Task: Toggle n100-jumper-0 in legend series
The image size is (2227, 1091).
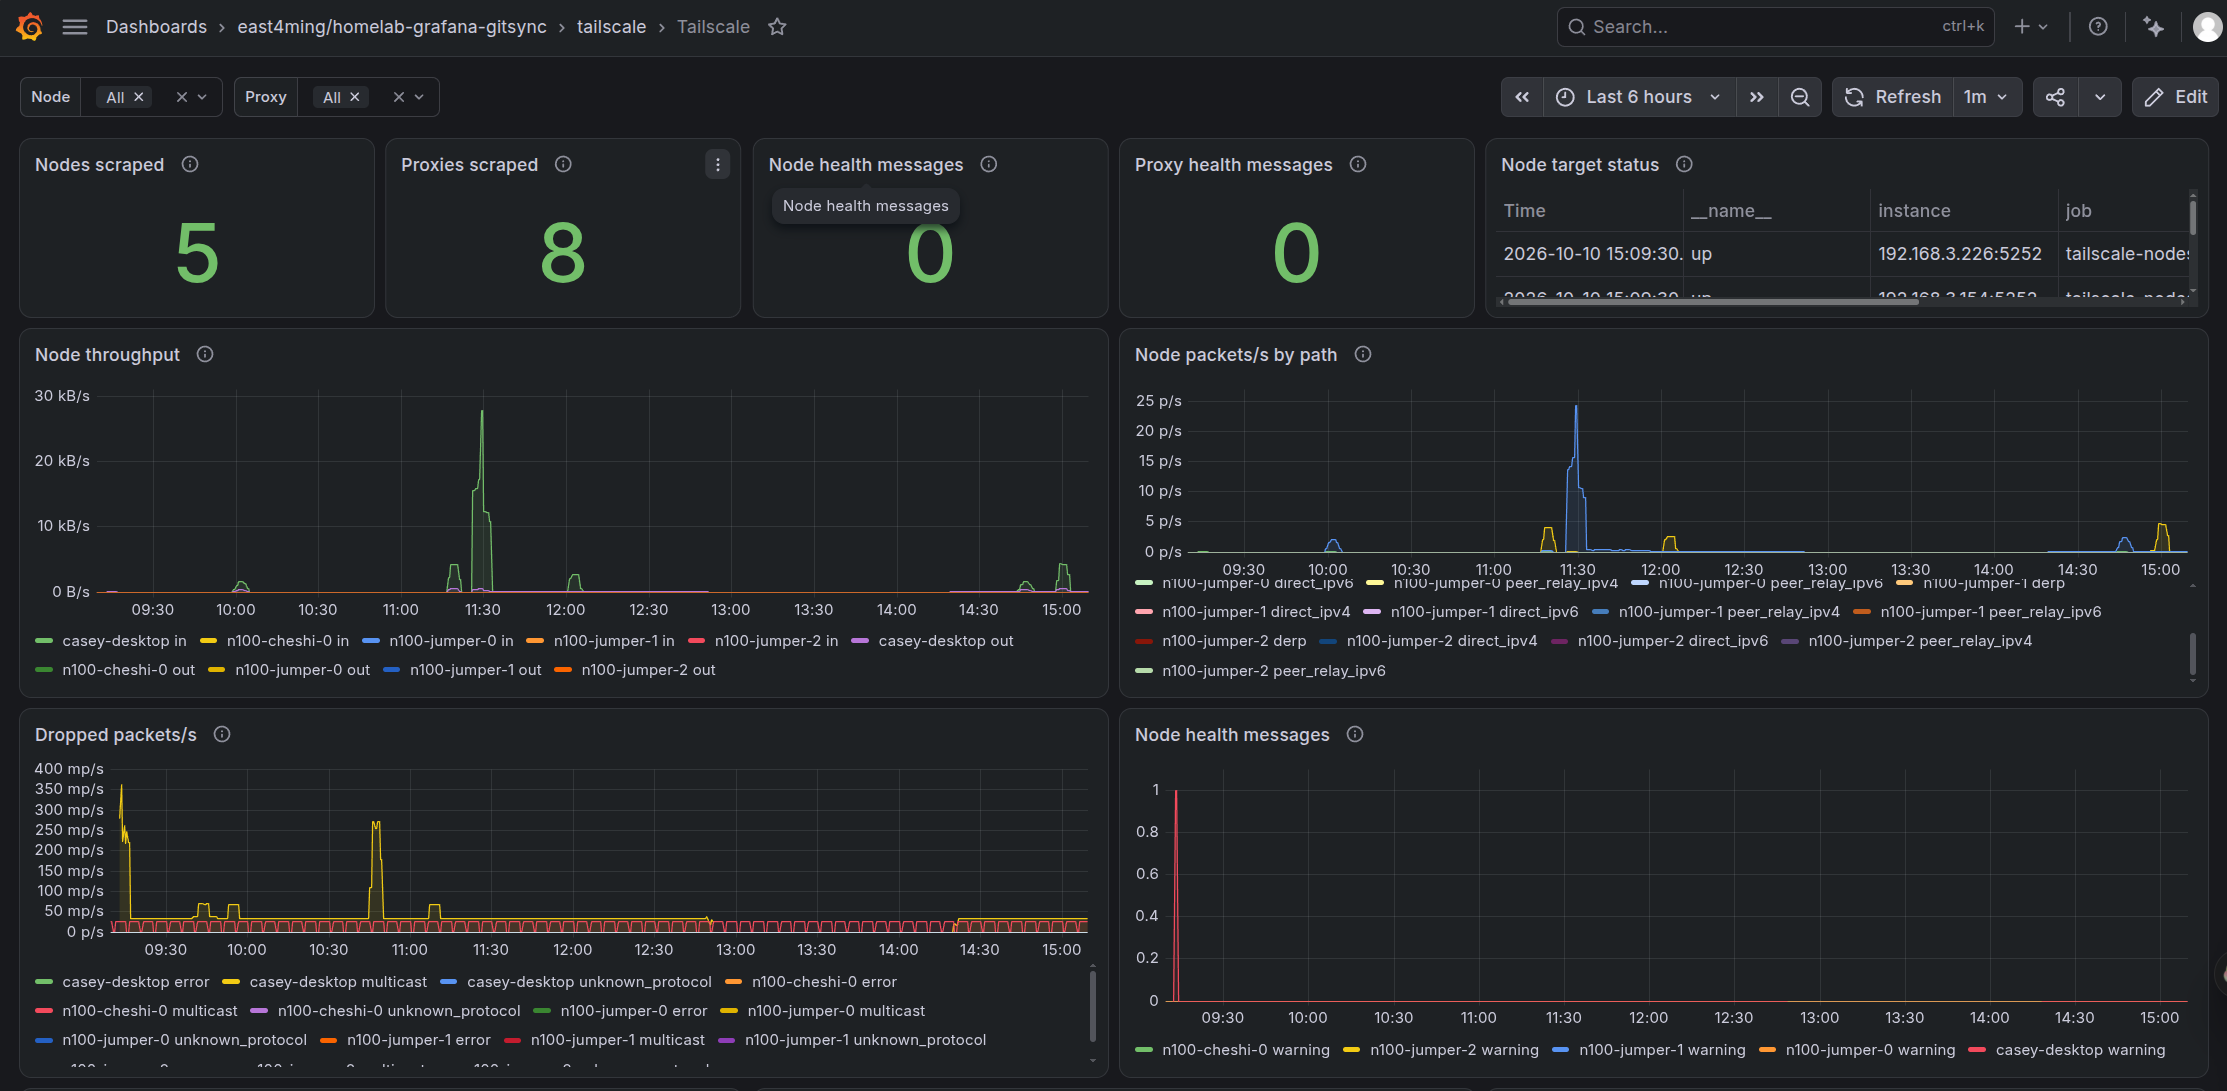Action: coord(451,641)
